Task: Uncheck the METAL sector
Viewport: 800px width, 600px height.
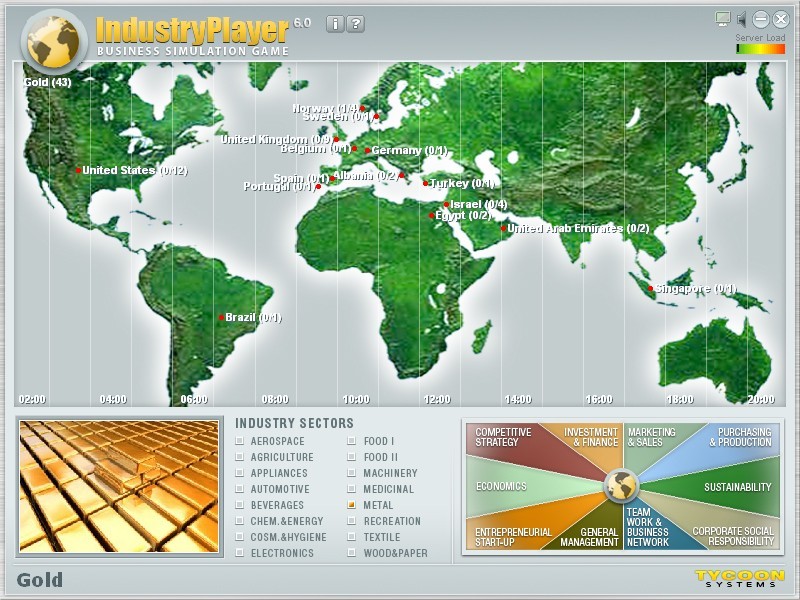Action: 350,505
